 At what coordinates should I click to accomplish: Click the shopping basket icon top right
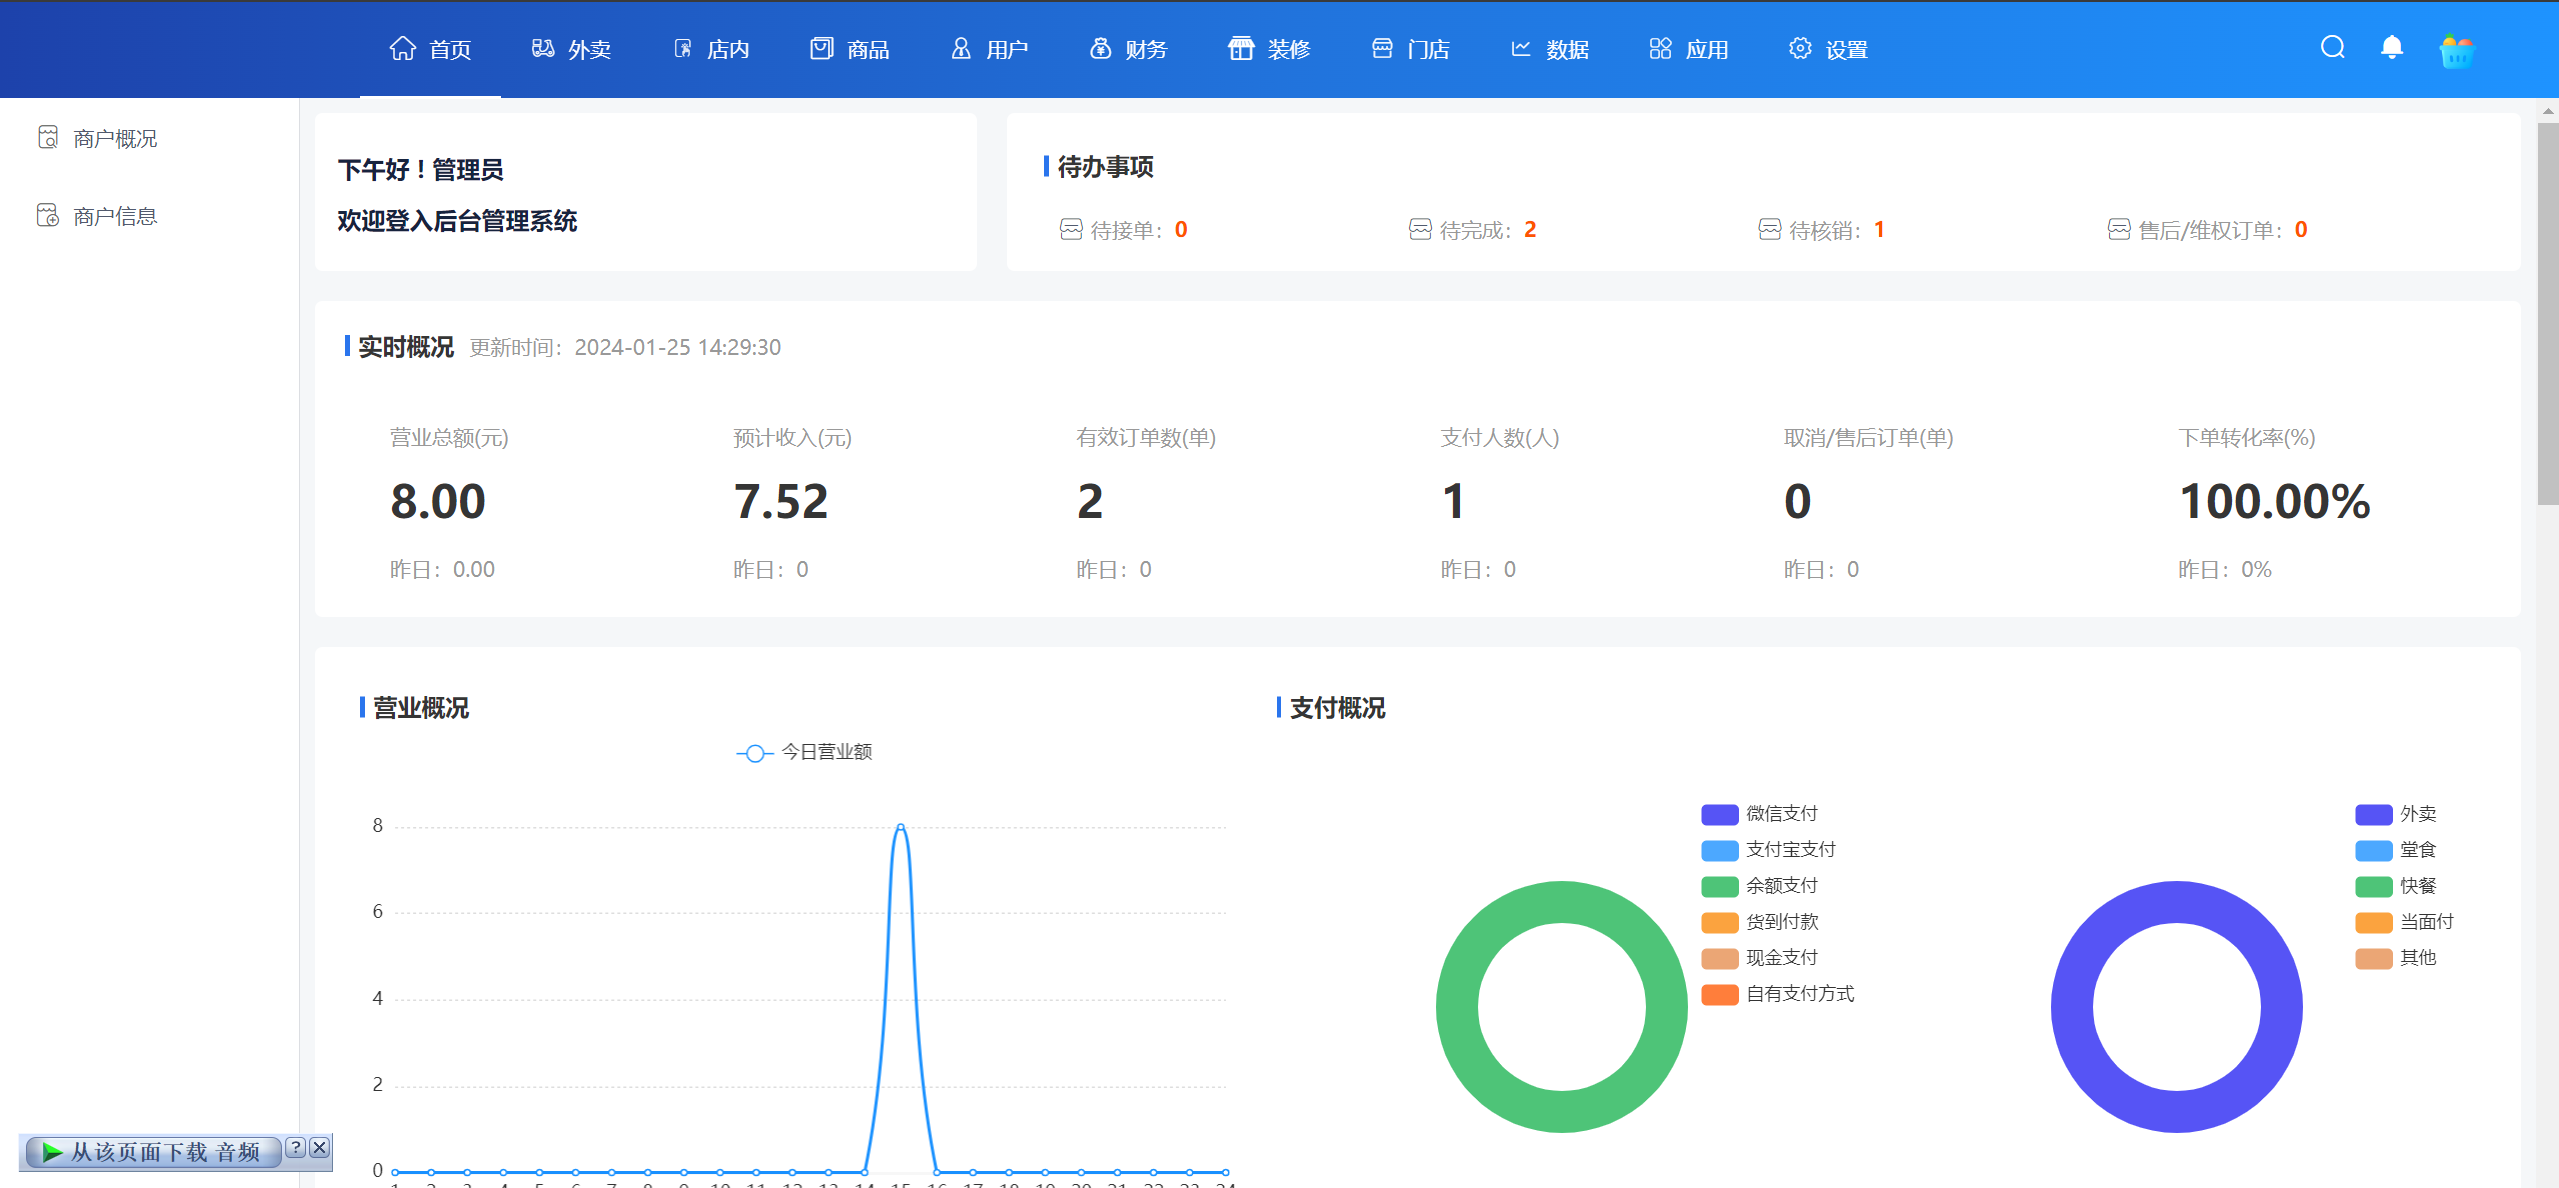tap(2457, 50)
